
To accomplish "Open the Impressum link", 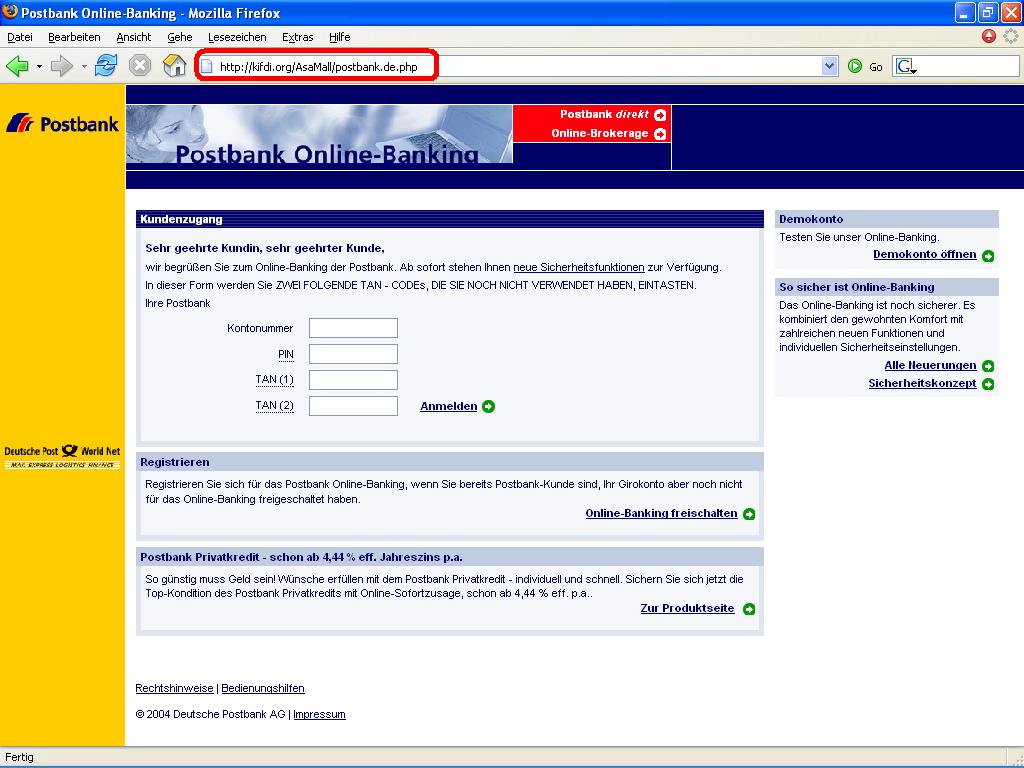I will (319, 714).
